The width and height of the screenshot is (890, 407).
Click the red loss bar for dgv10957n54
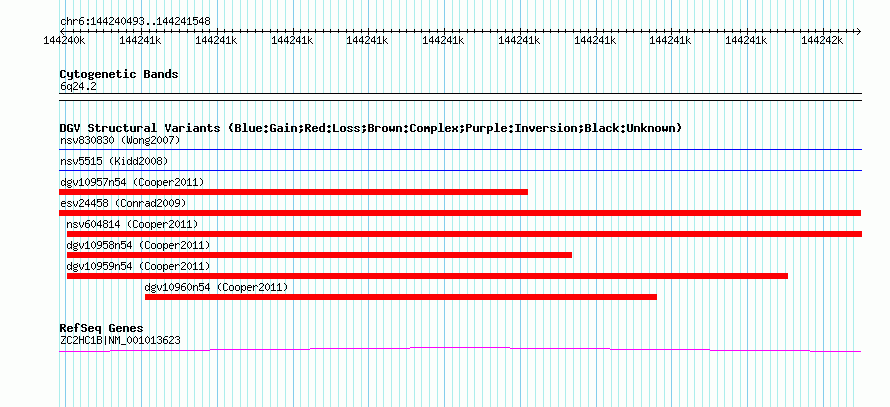click(293, 192)
